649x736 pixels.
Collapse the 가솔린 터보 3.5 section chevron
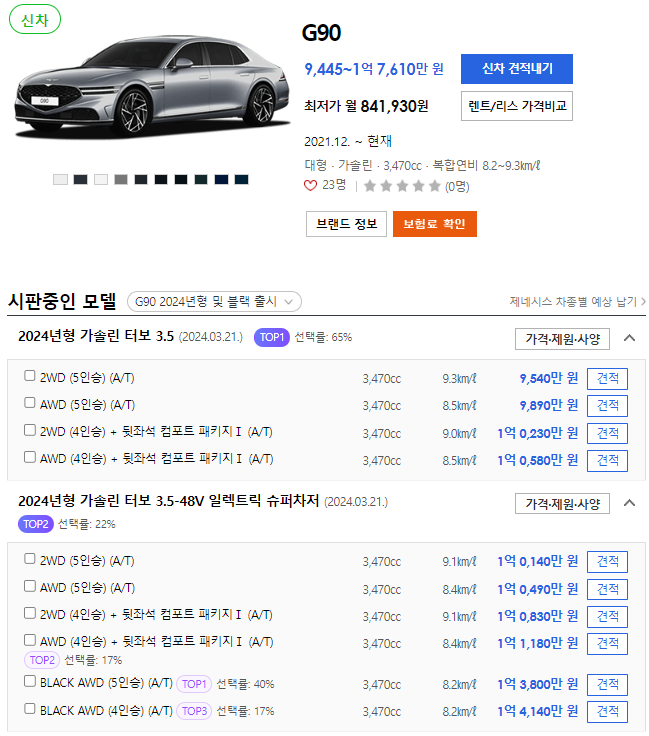coord(629,338)
